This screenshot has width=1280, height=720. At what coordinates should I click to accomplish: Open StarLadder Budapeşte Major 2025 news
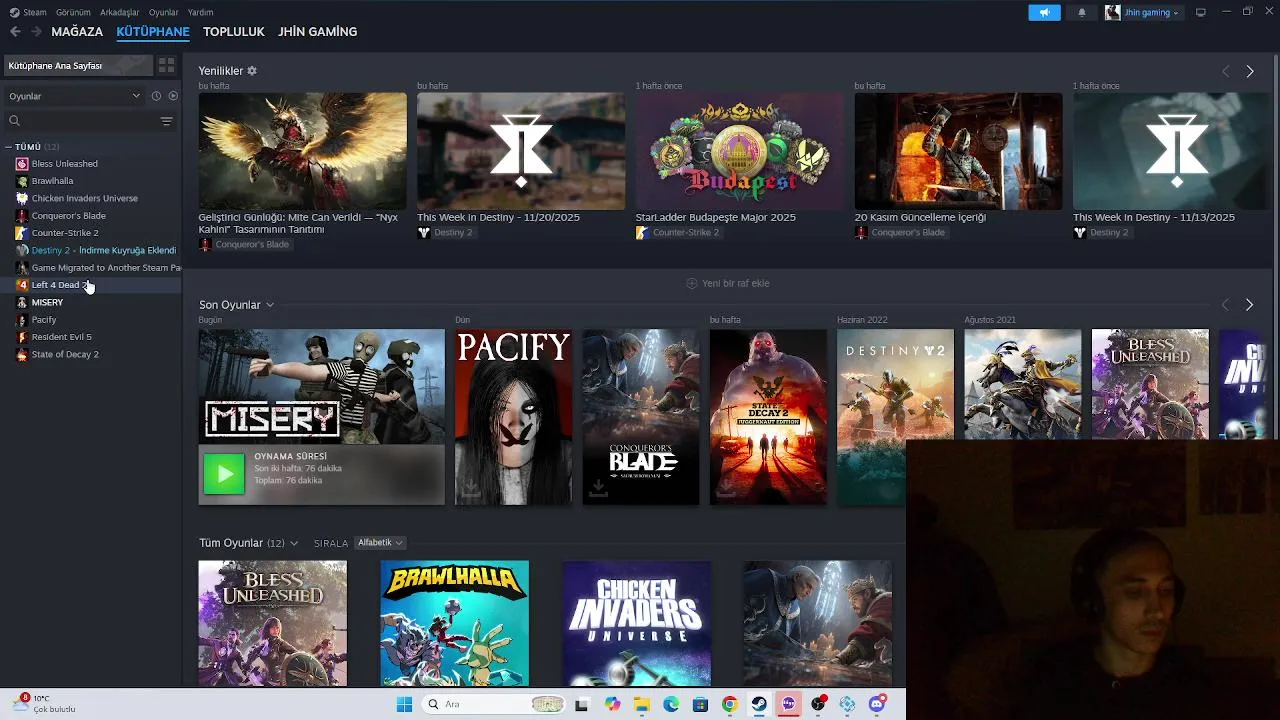click(x=739, y=151)
